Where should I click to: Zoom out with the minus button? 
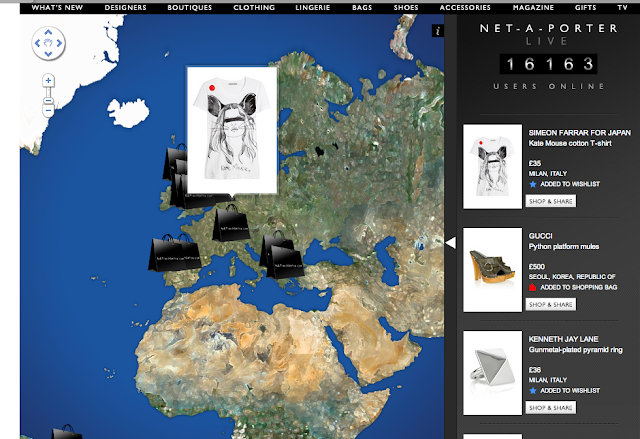click(48, 111)
